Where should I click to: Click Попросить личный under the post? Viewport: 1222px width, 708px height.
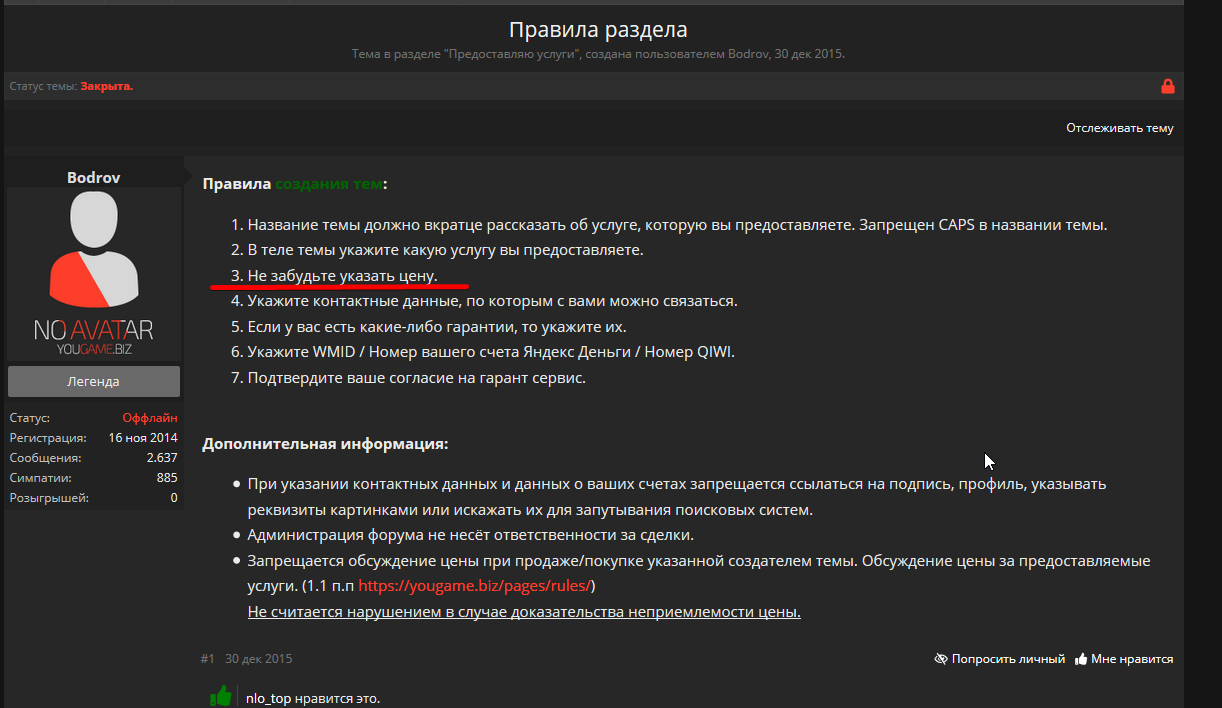(1008, 659)
